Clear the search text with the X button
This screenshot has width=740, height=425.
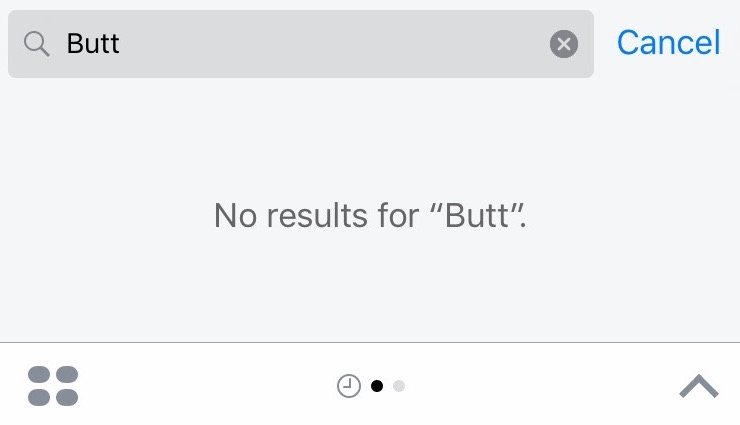(x=564, y=44)
